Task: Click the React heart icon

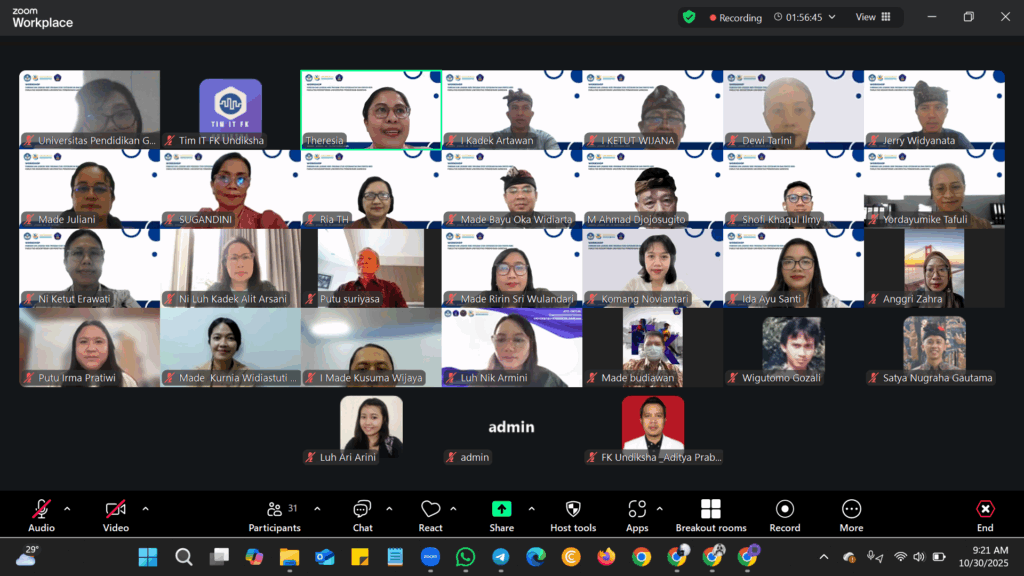Action: click(x=430, y=515)
